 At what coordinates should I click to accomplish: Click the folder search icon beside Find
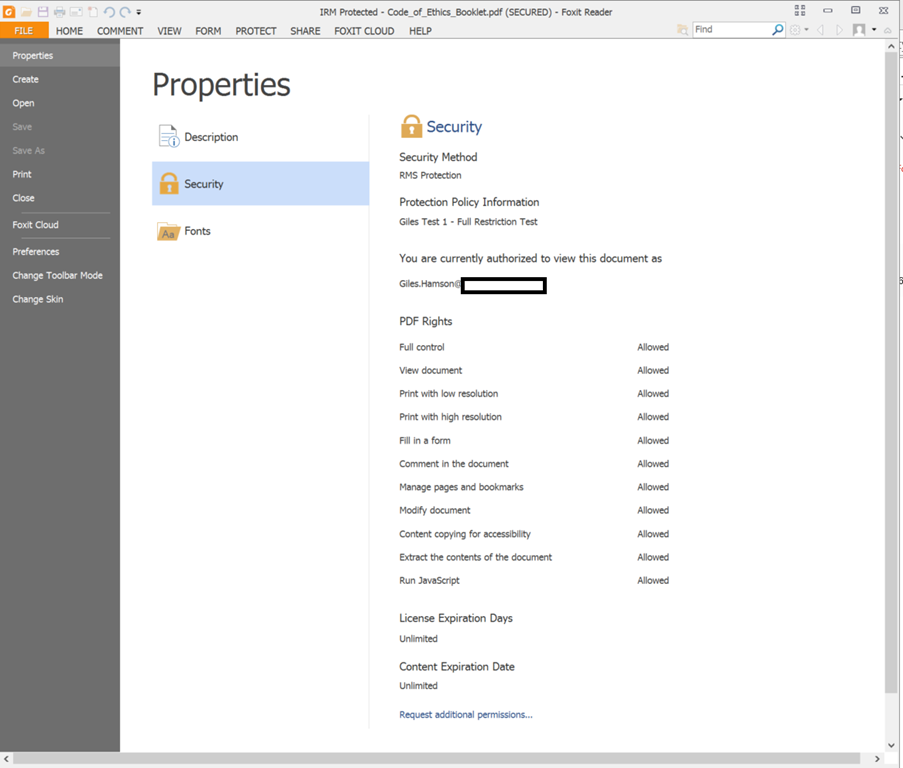click(x=682, y=30)
